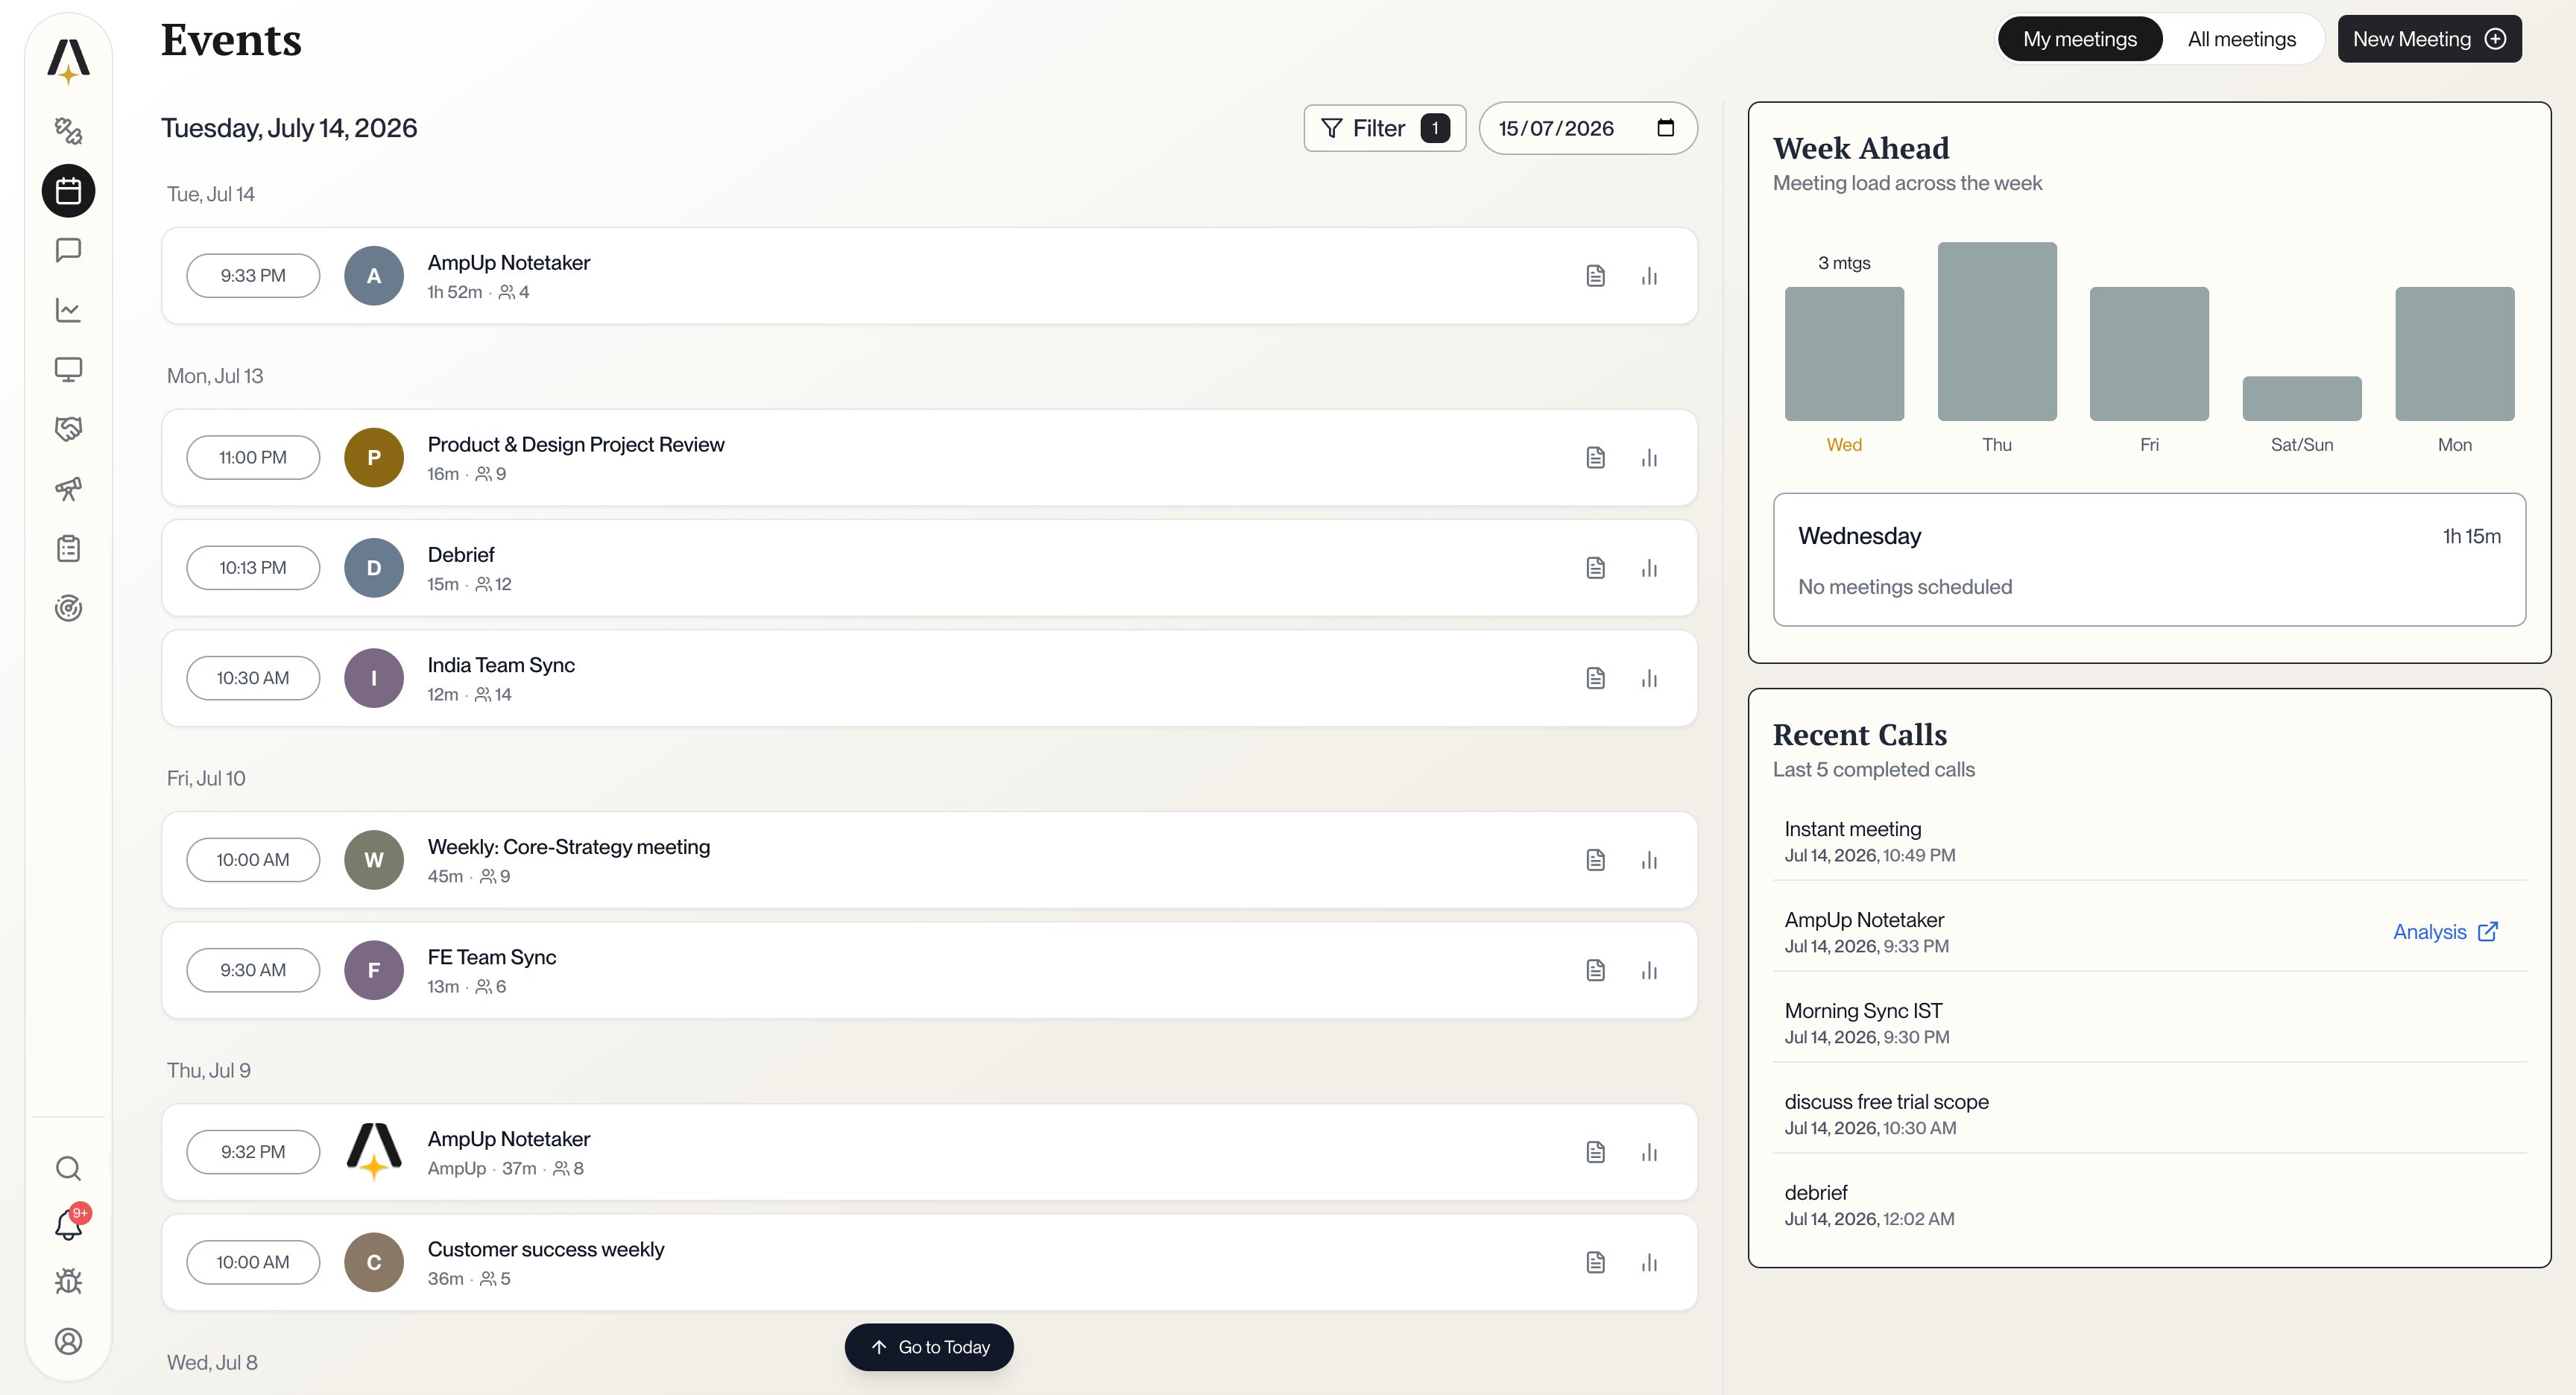
Task: Open analytics icon for Debrief meeting
Action: coord(1649,567)
